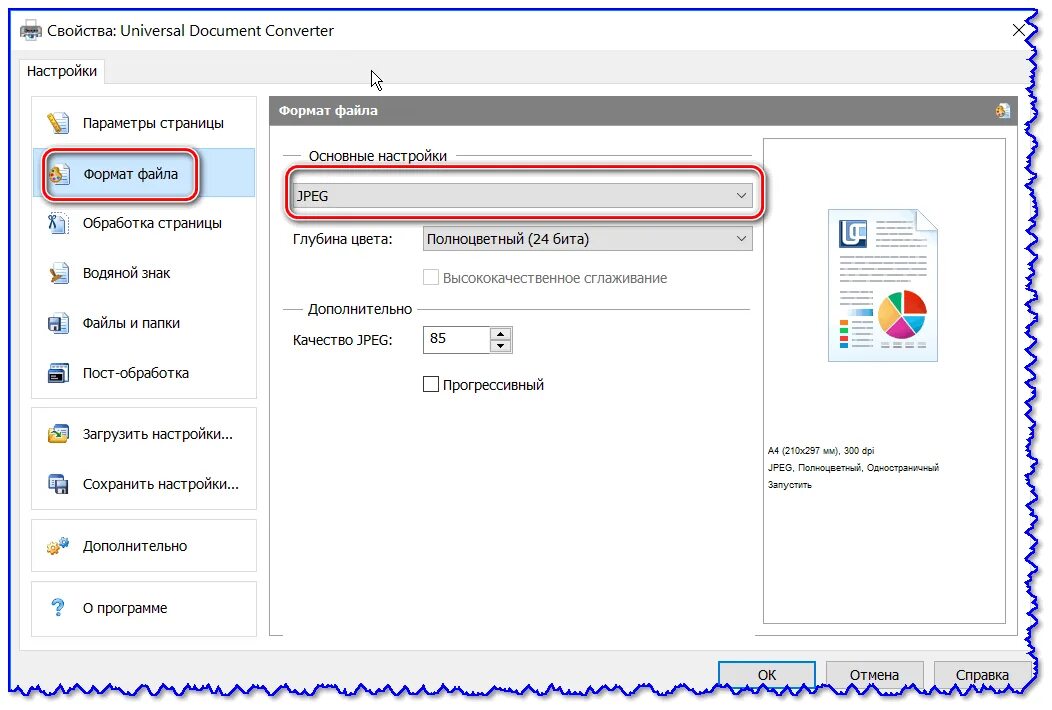1052x710 pixels.
Task: Go to Водяной знак settings
Action: click(144, 273)
